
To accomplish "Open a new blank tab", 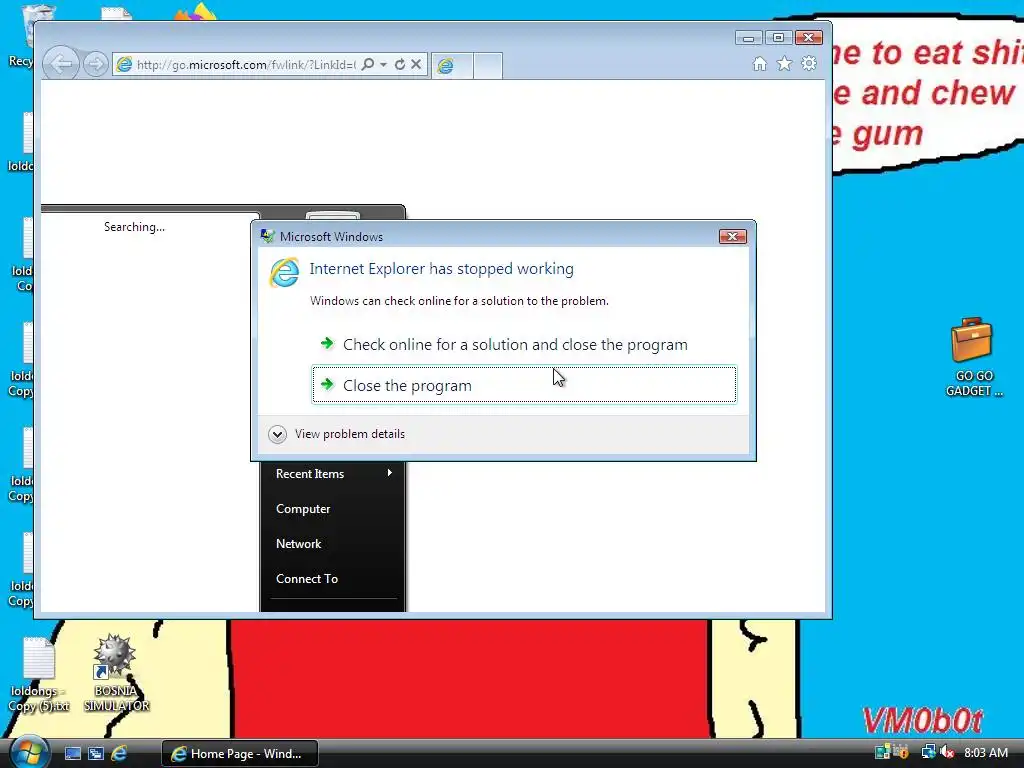I will point(487,65).
